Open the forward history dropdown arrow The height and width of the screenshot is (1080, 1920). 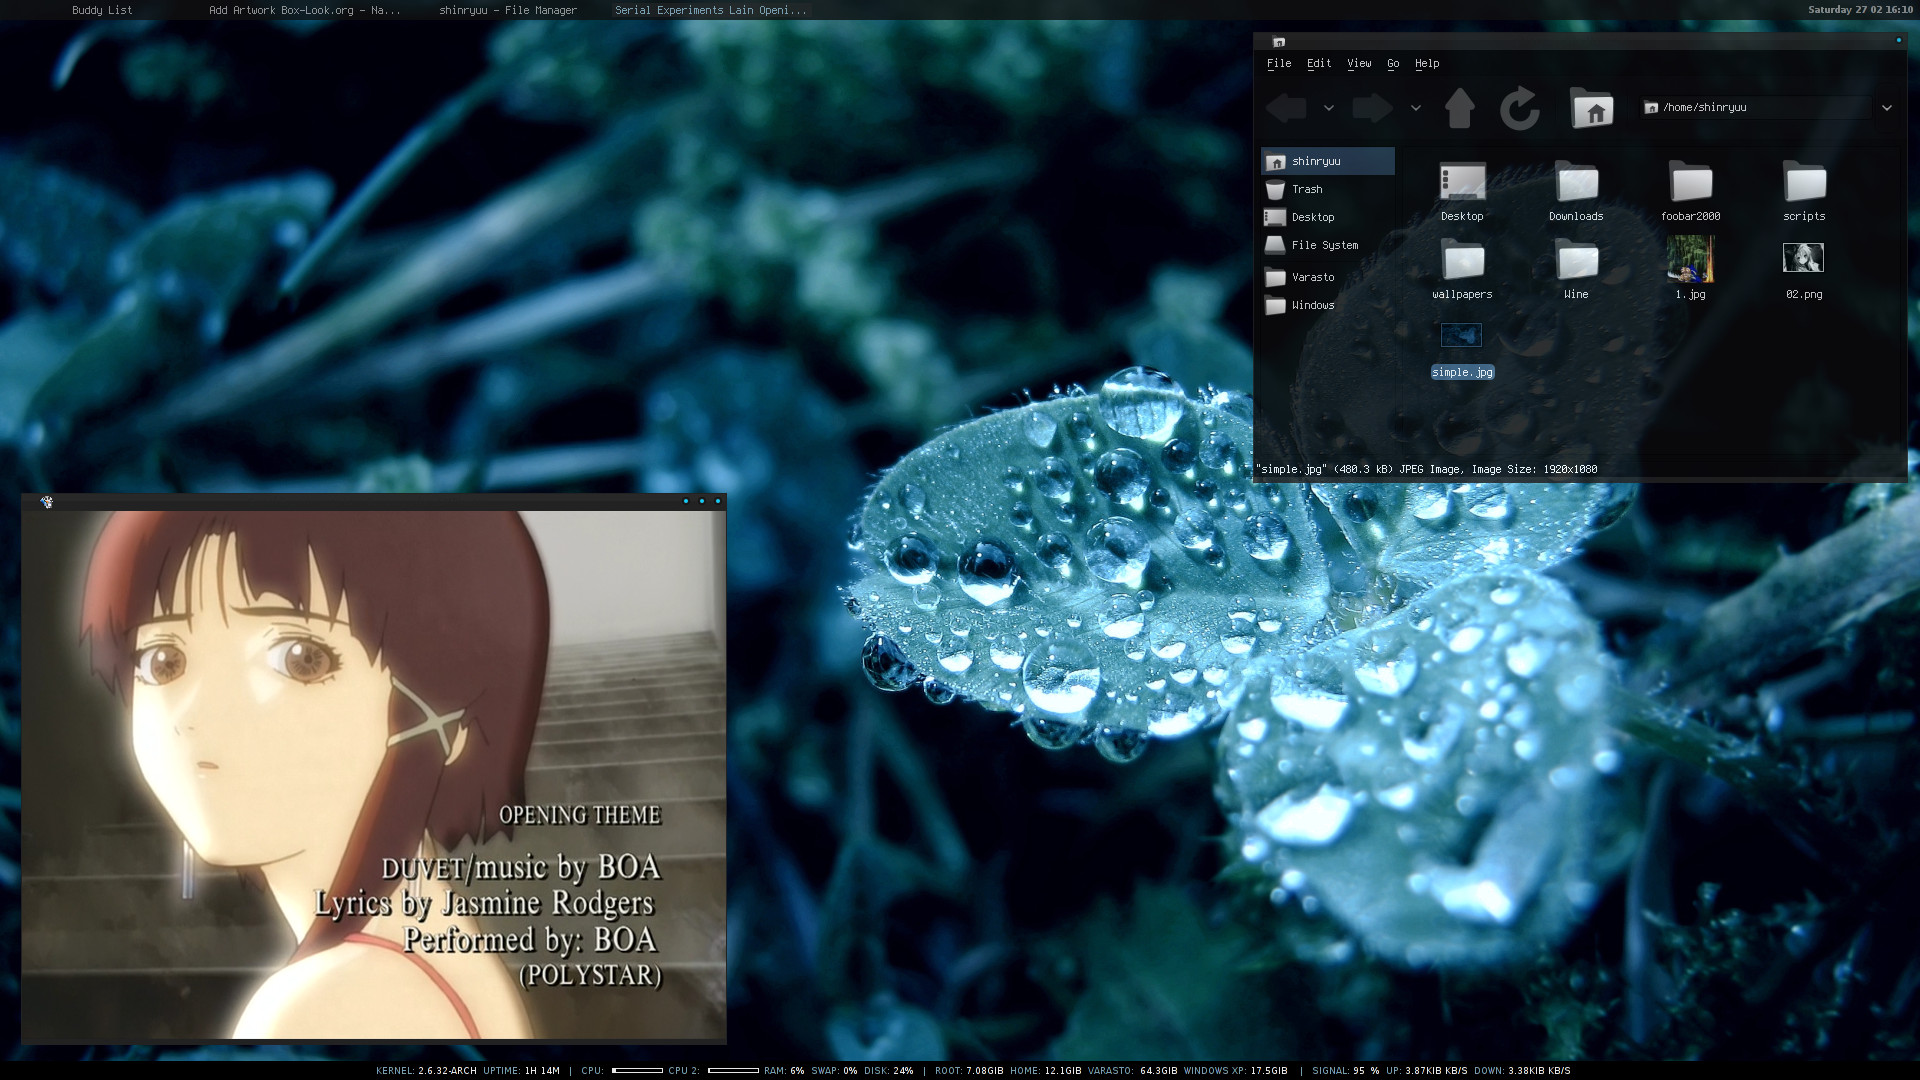pos(1416,108)
